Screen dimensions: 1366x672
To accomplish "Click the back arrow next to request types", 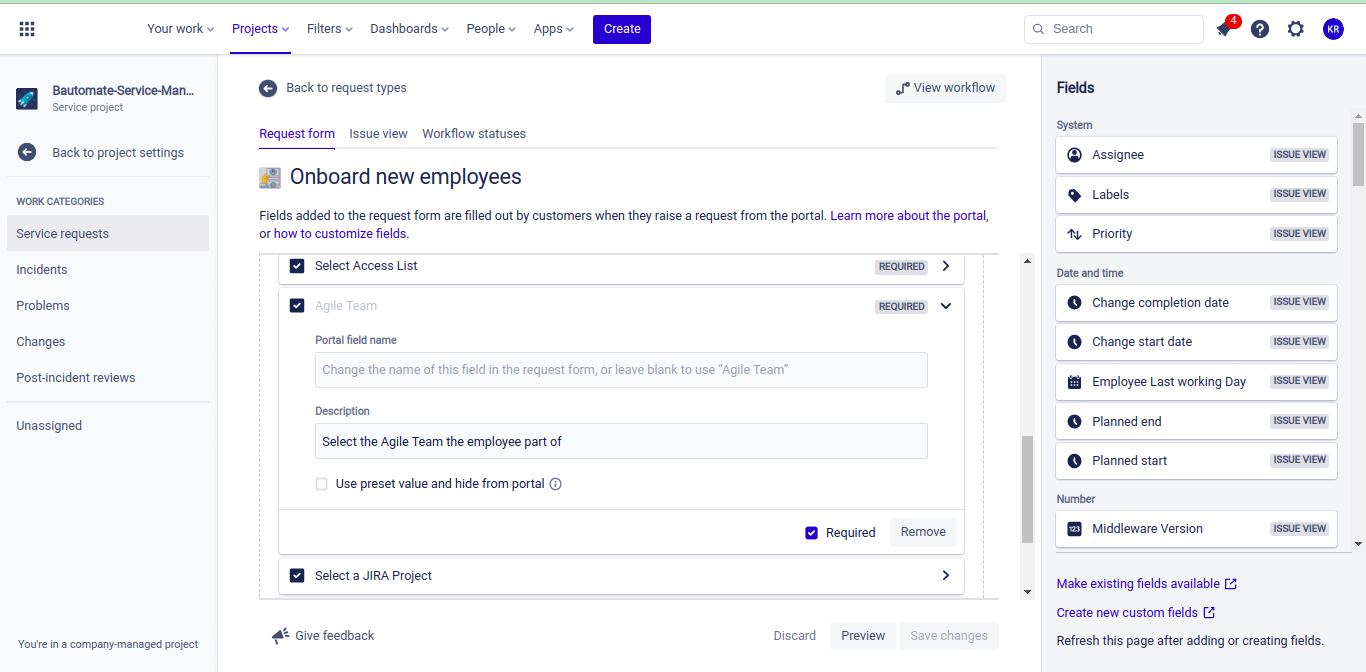I will point(268,88).
